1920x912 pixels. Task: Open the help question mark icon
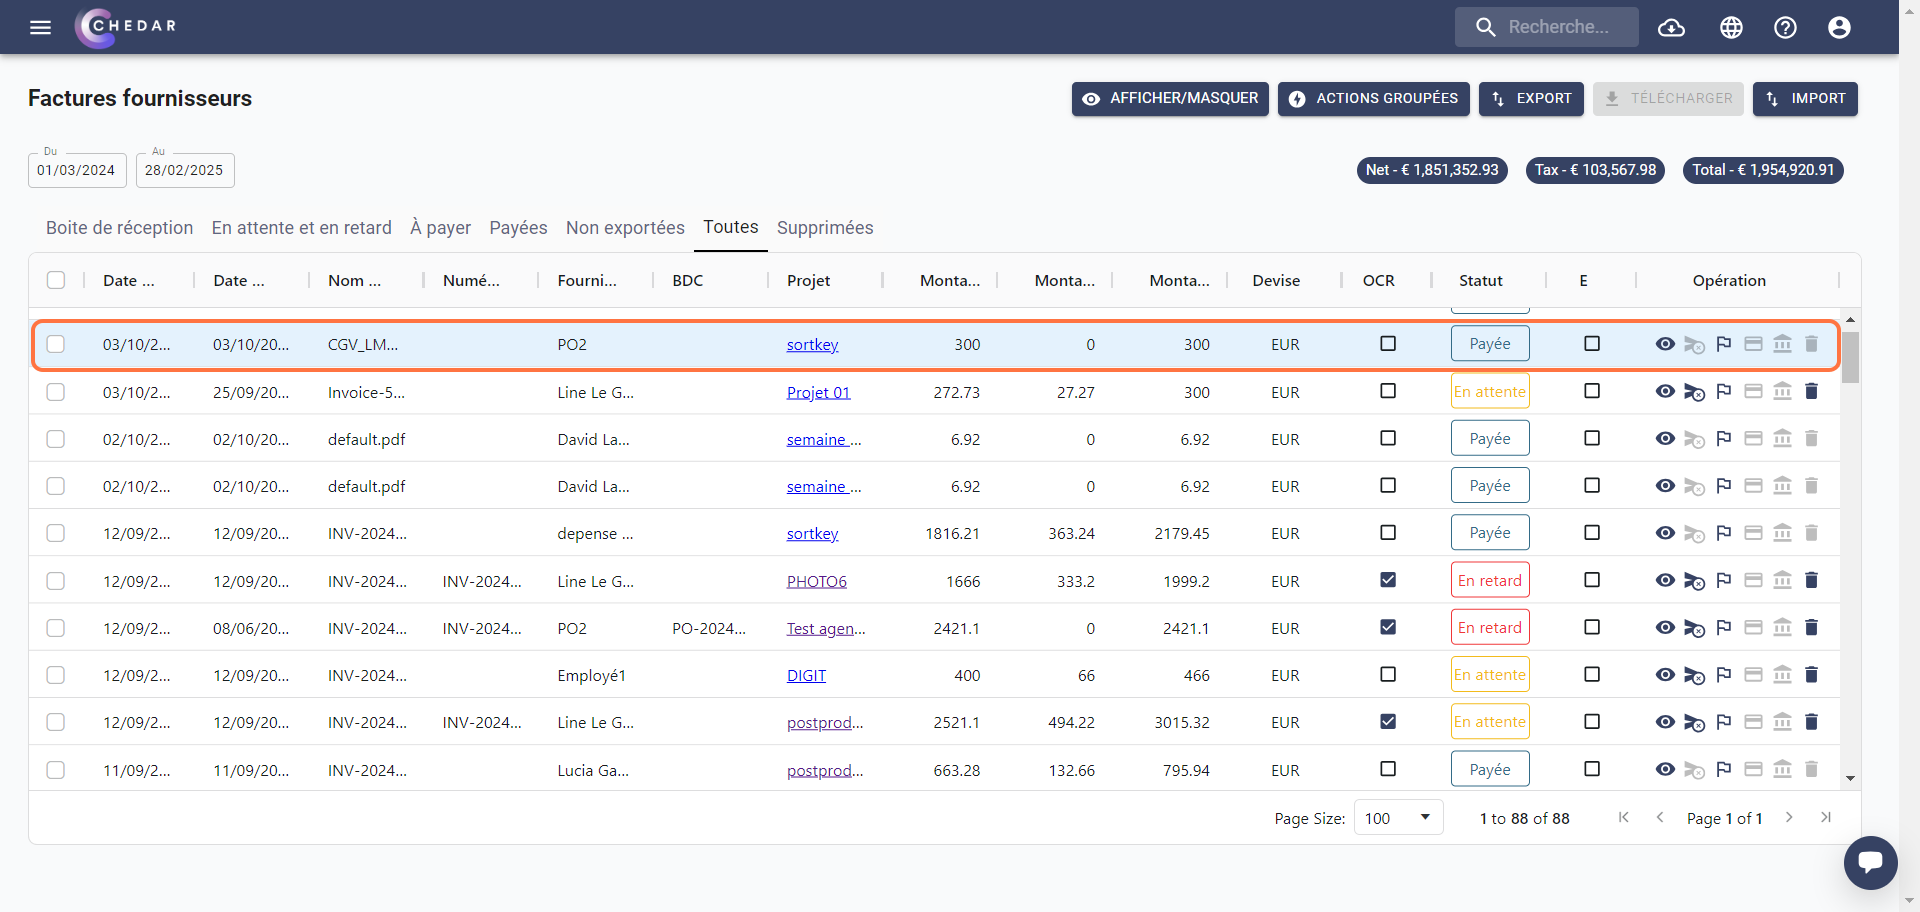[x=1785, y=27]
